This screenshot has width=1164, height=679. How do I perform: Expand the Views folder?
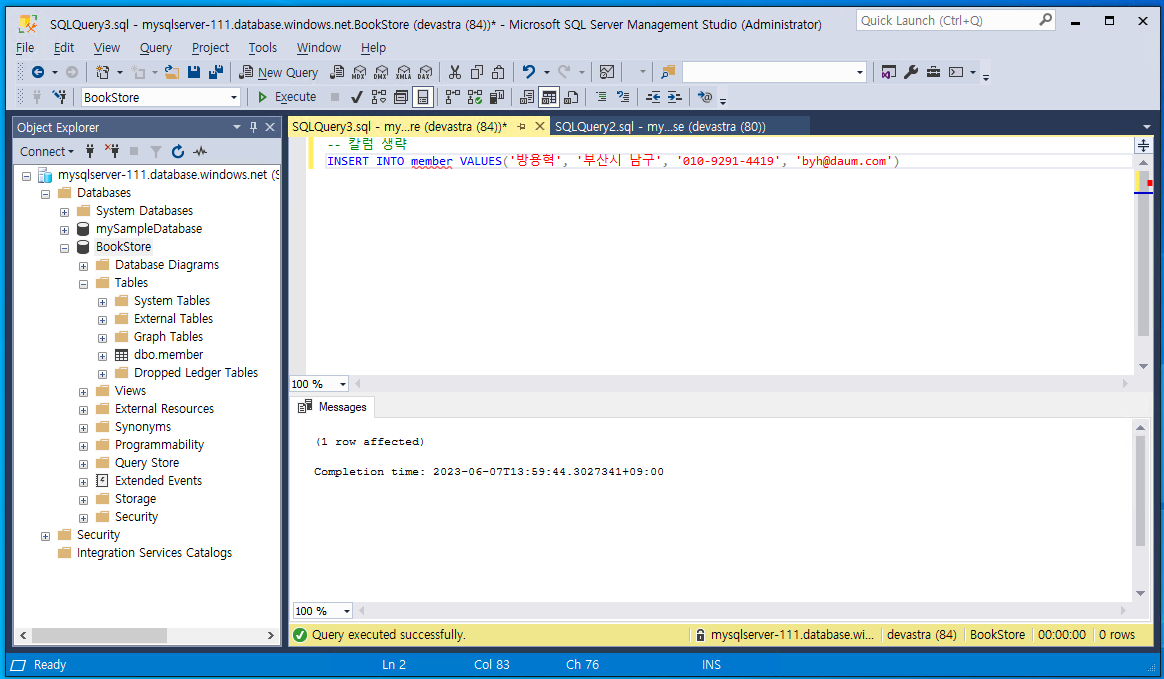83,392
